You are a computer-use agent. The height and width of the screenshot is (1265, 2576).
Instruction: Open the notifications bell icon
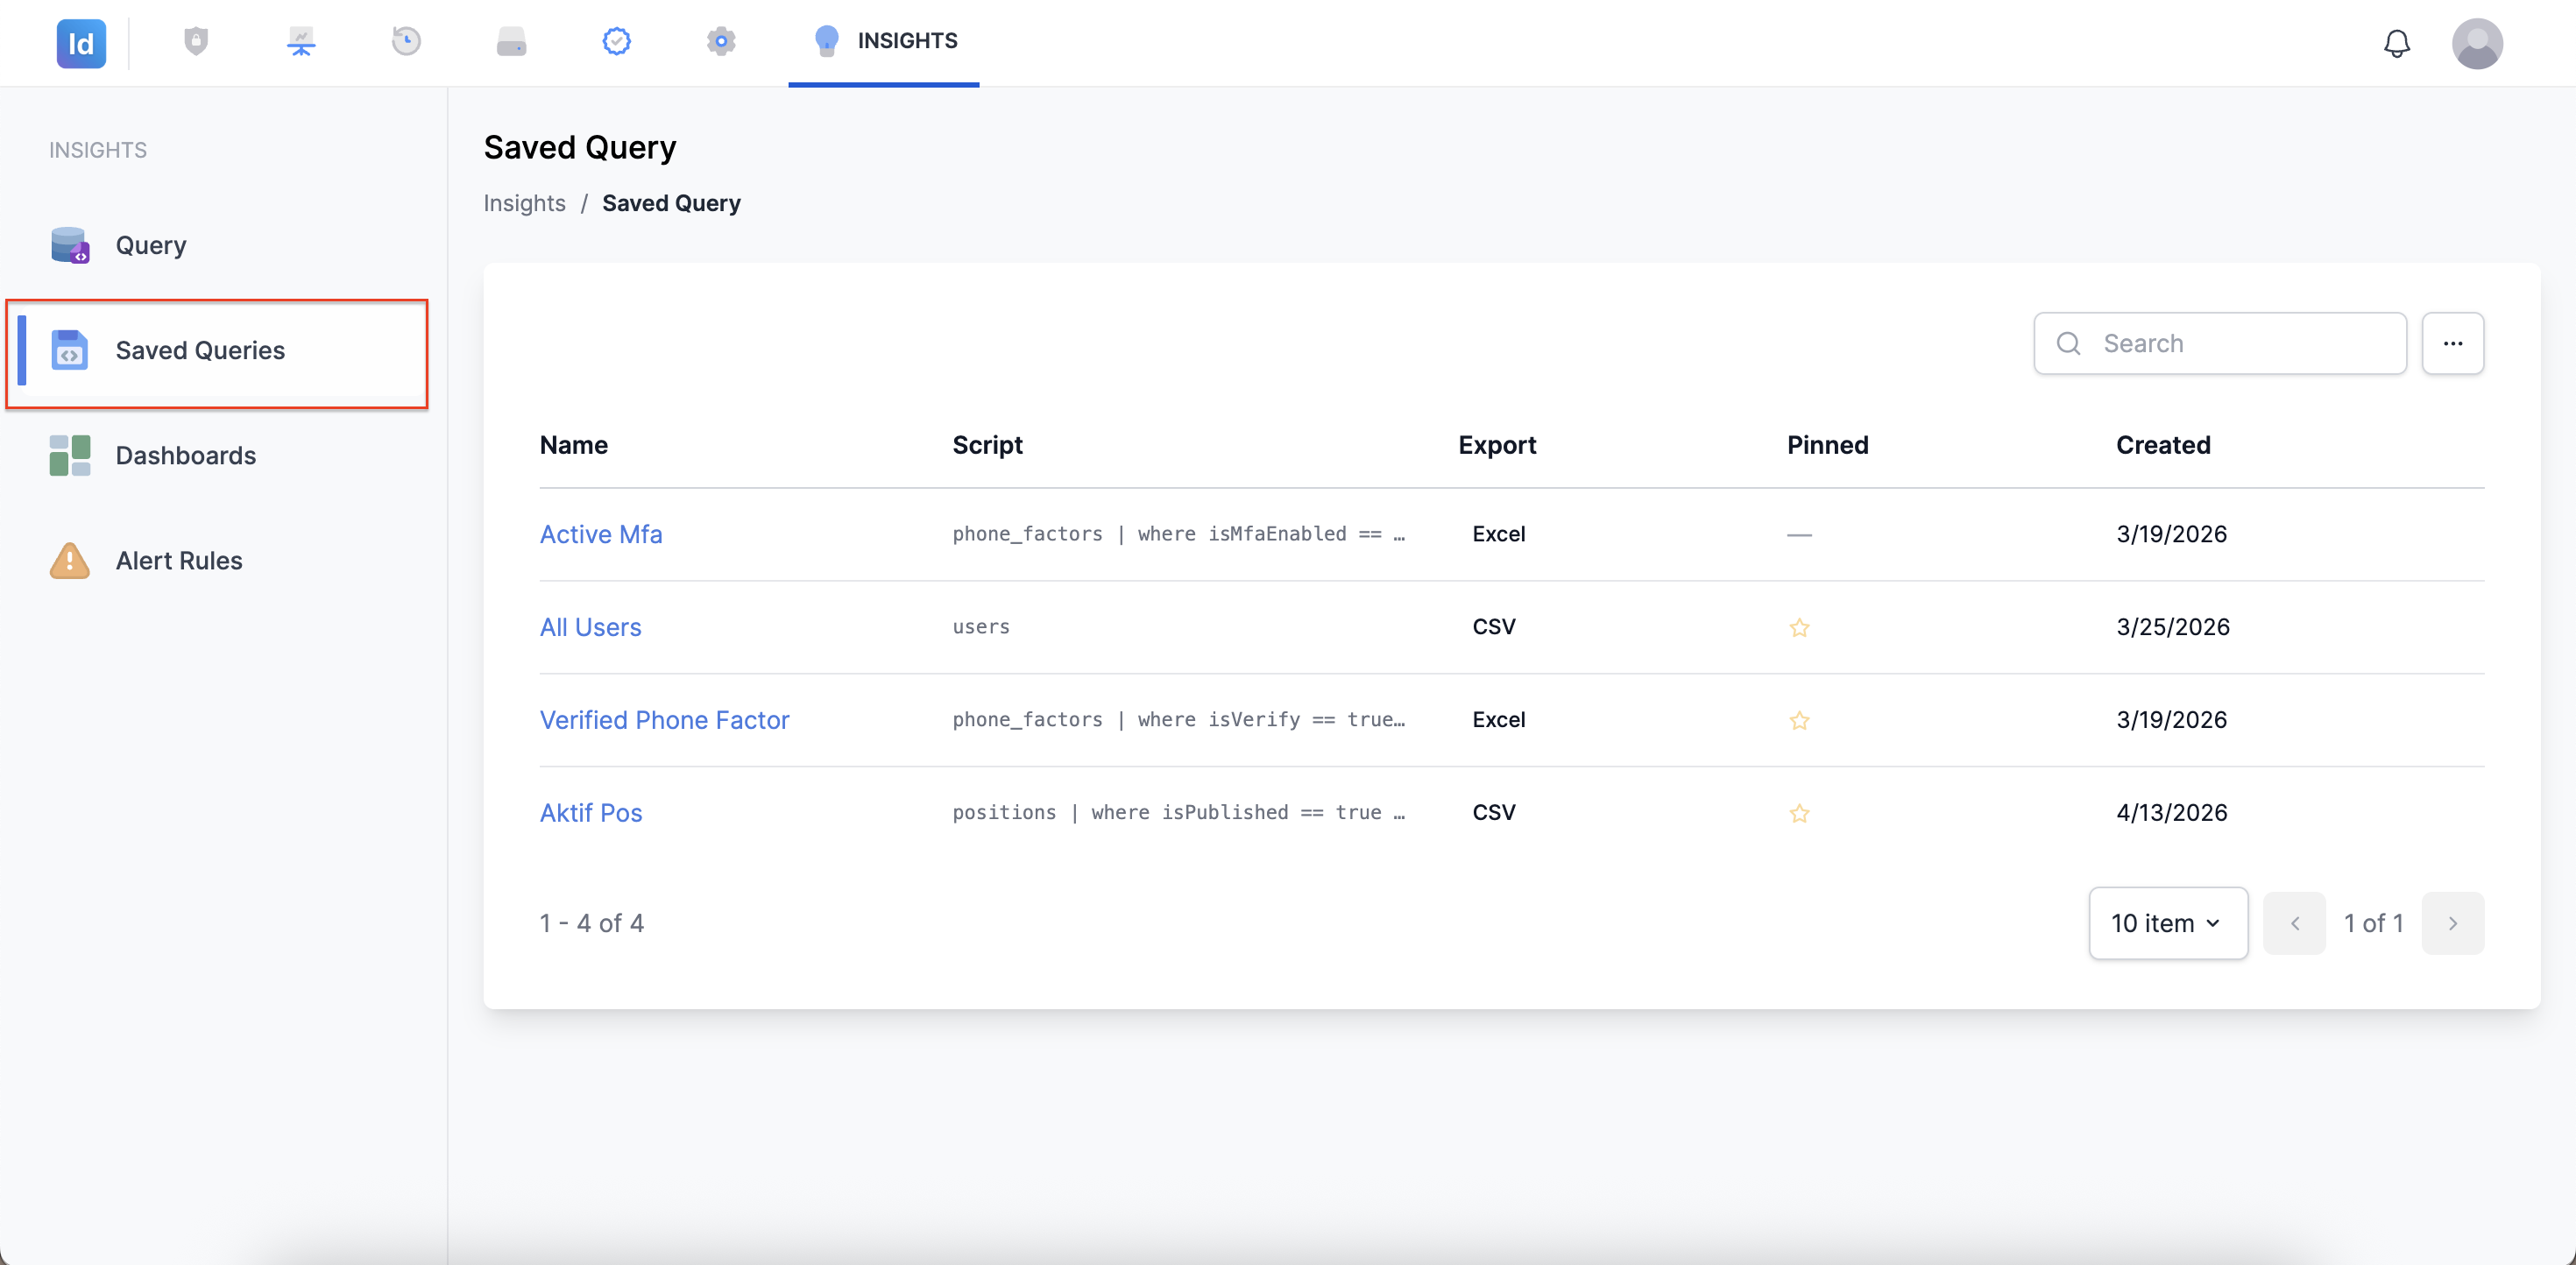click(2397, 43)
